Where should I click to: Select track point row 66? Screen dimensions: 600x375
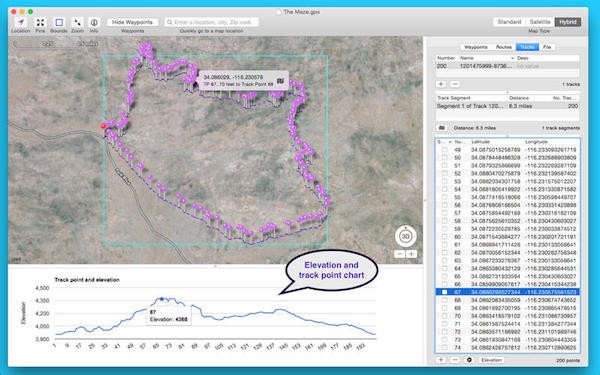click(x=507, y=284)
